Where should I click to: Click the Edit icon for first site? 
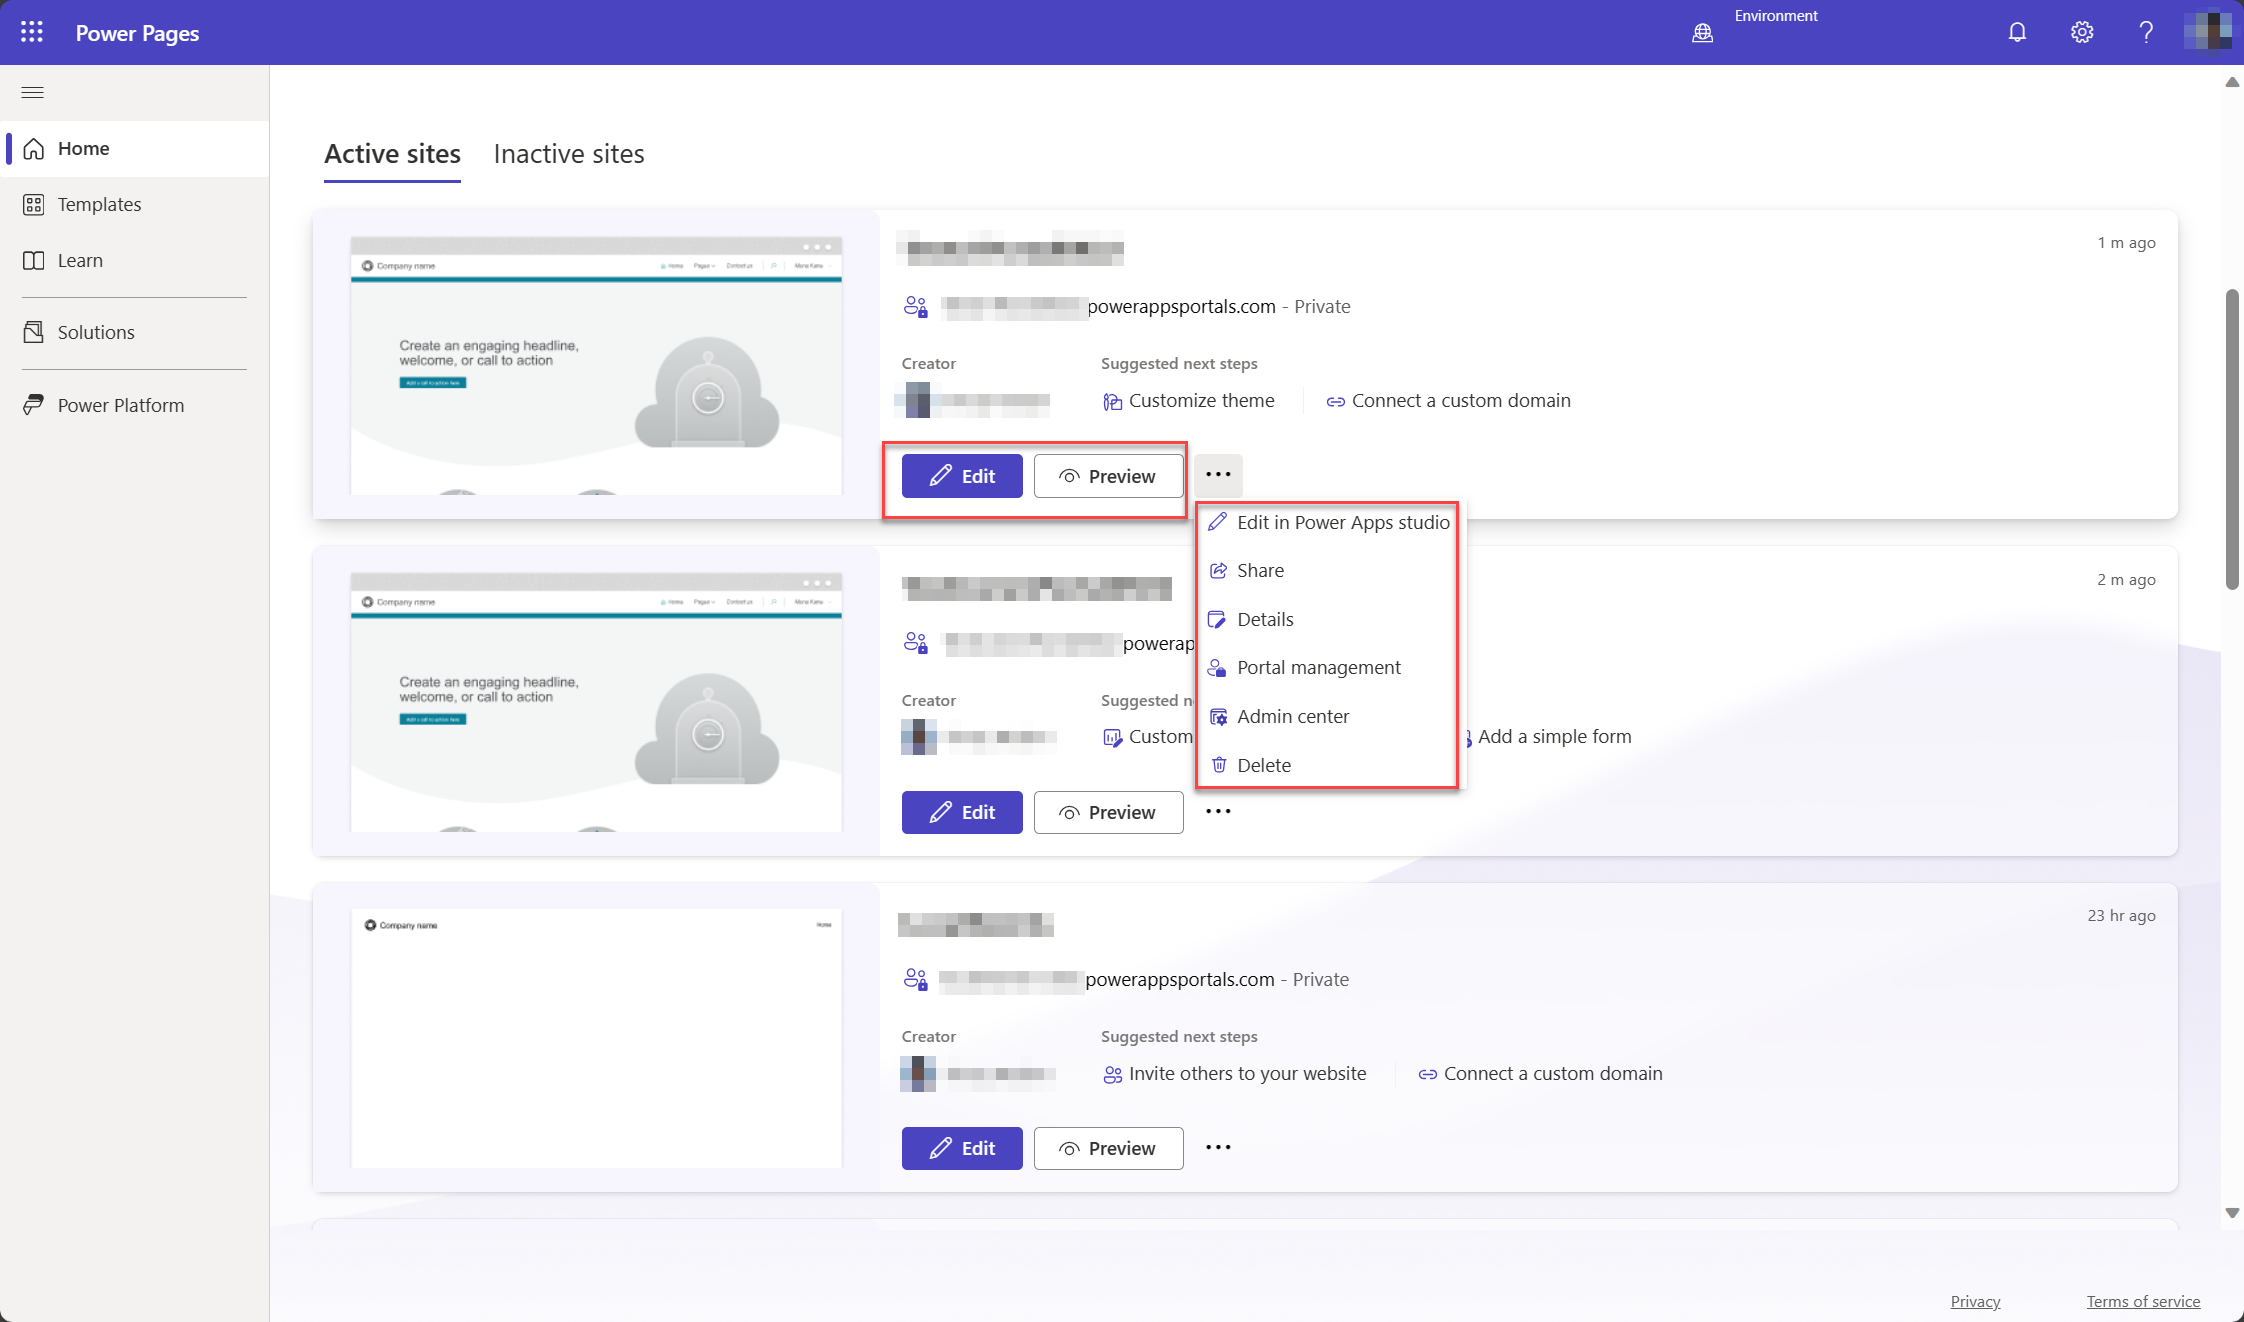(961, 475)
